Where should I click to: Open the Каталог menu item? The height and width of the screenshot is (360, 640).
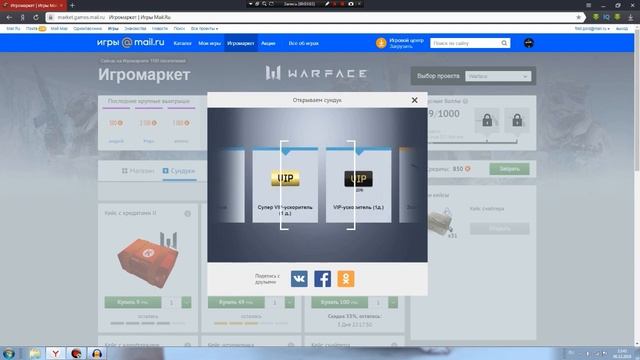pos(182,43)
